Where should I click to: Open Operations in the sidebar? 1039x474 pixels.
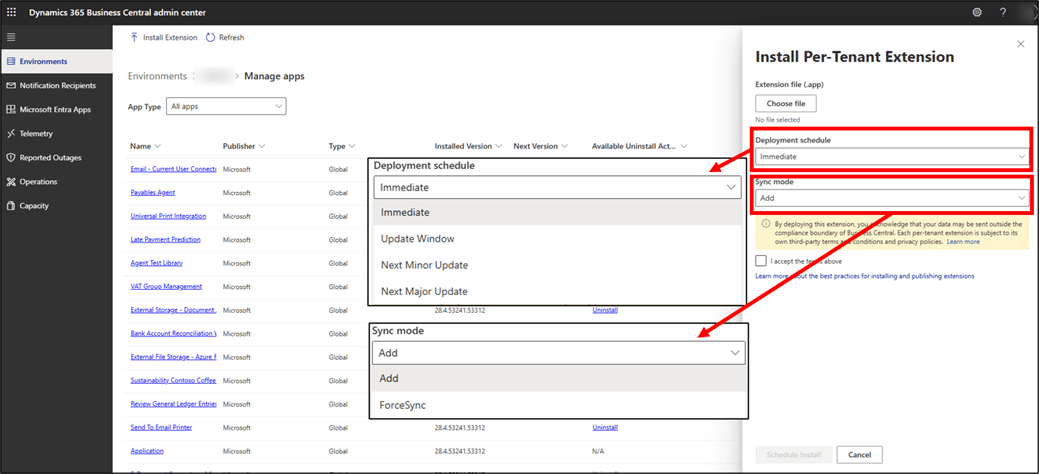tap(56, 182)
